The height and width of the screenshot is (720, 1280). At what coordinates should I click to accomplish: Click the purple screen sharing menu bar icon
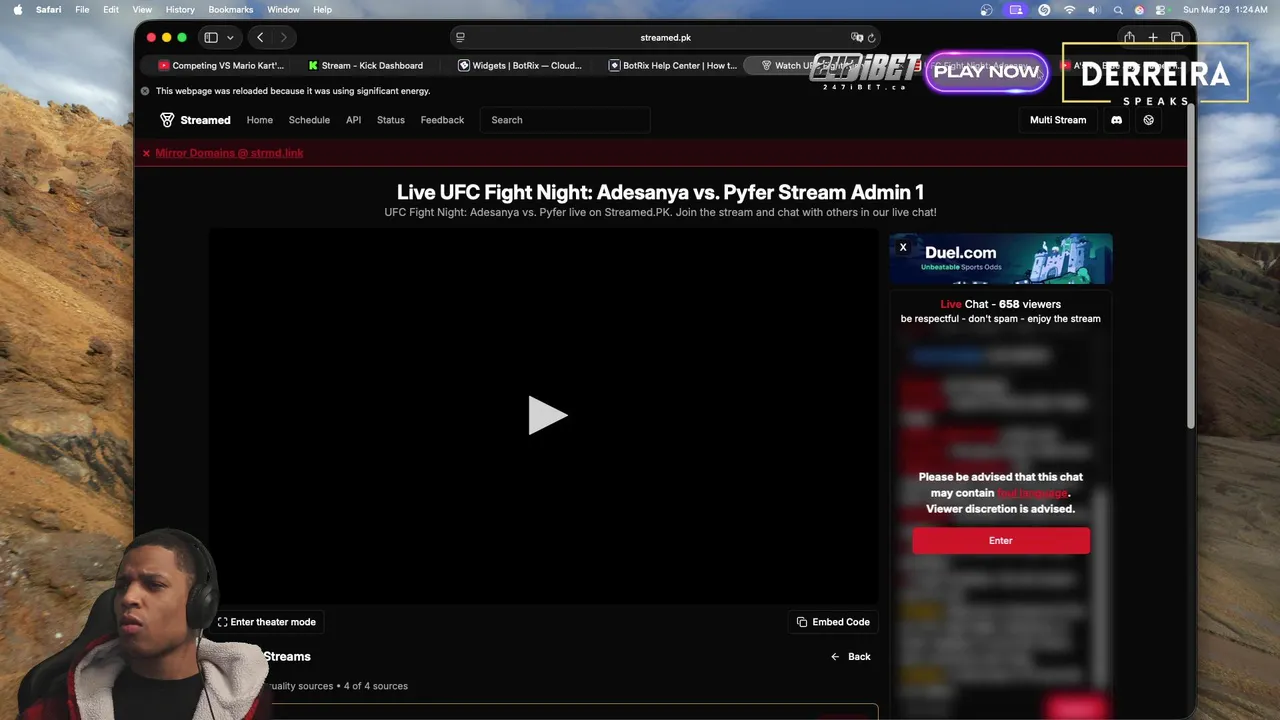[1016, 9]
